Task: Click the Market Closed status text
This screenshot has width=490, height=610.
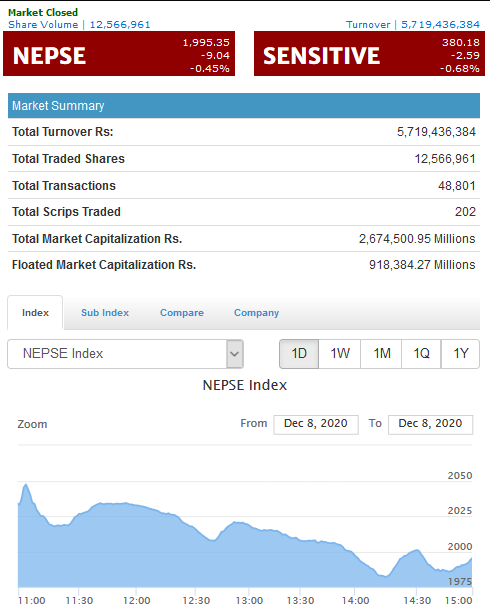Action: (43, 12)
